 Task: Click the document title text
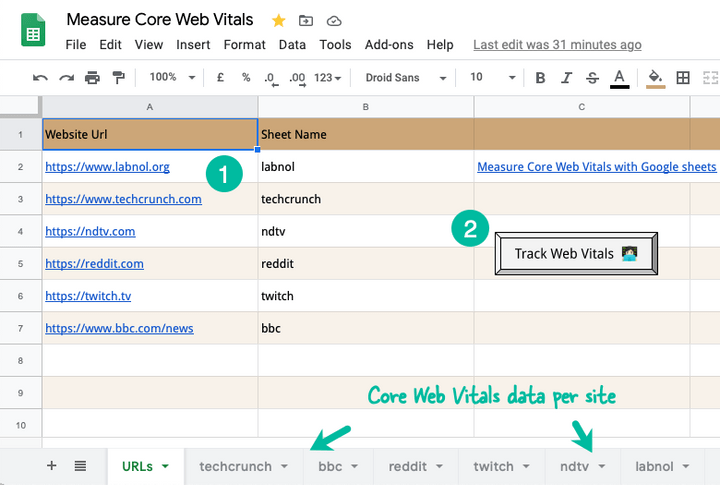pyautogui.click(x=160, y=20)
